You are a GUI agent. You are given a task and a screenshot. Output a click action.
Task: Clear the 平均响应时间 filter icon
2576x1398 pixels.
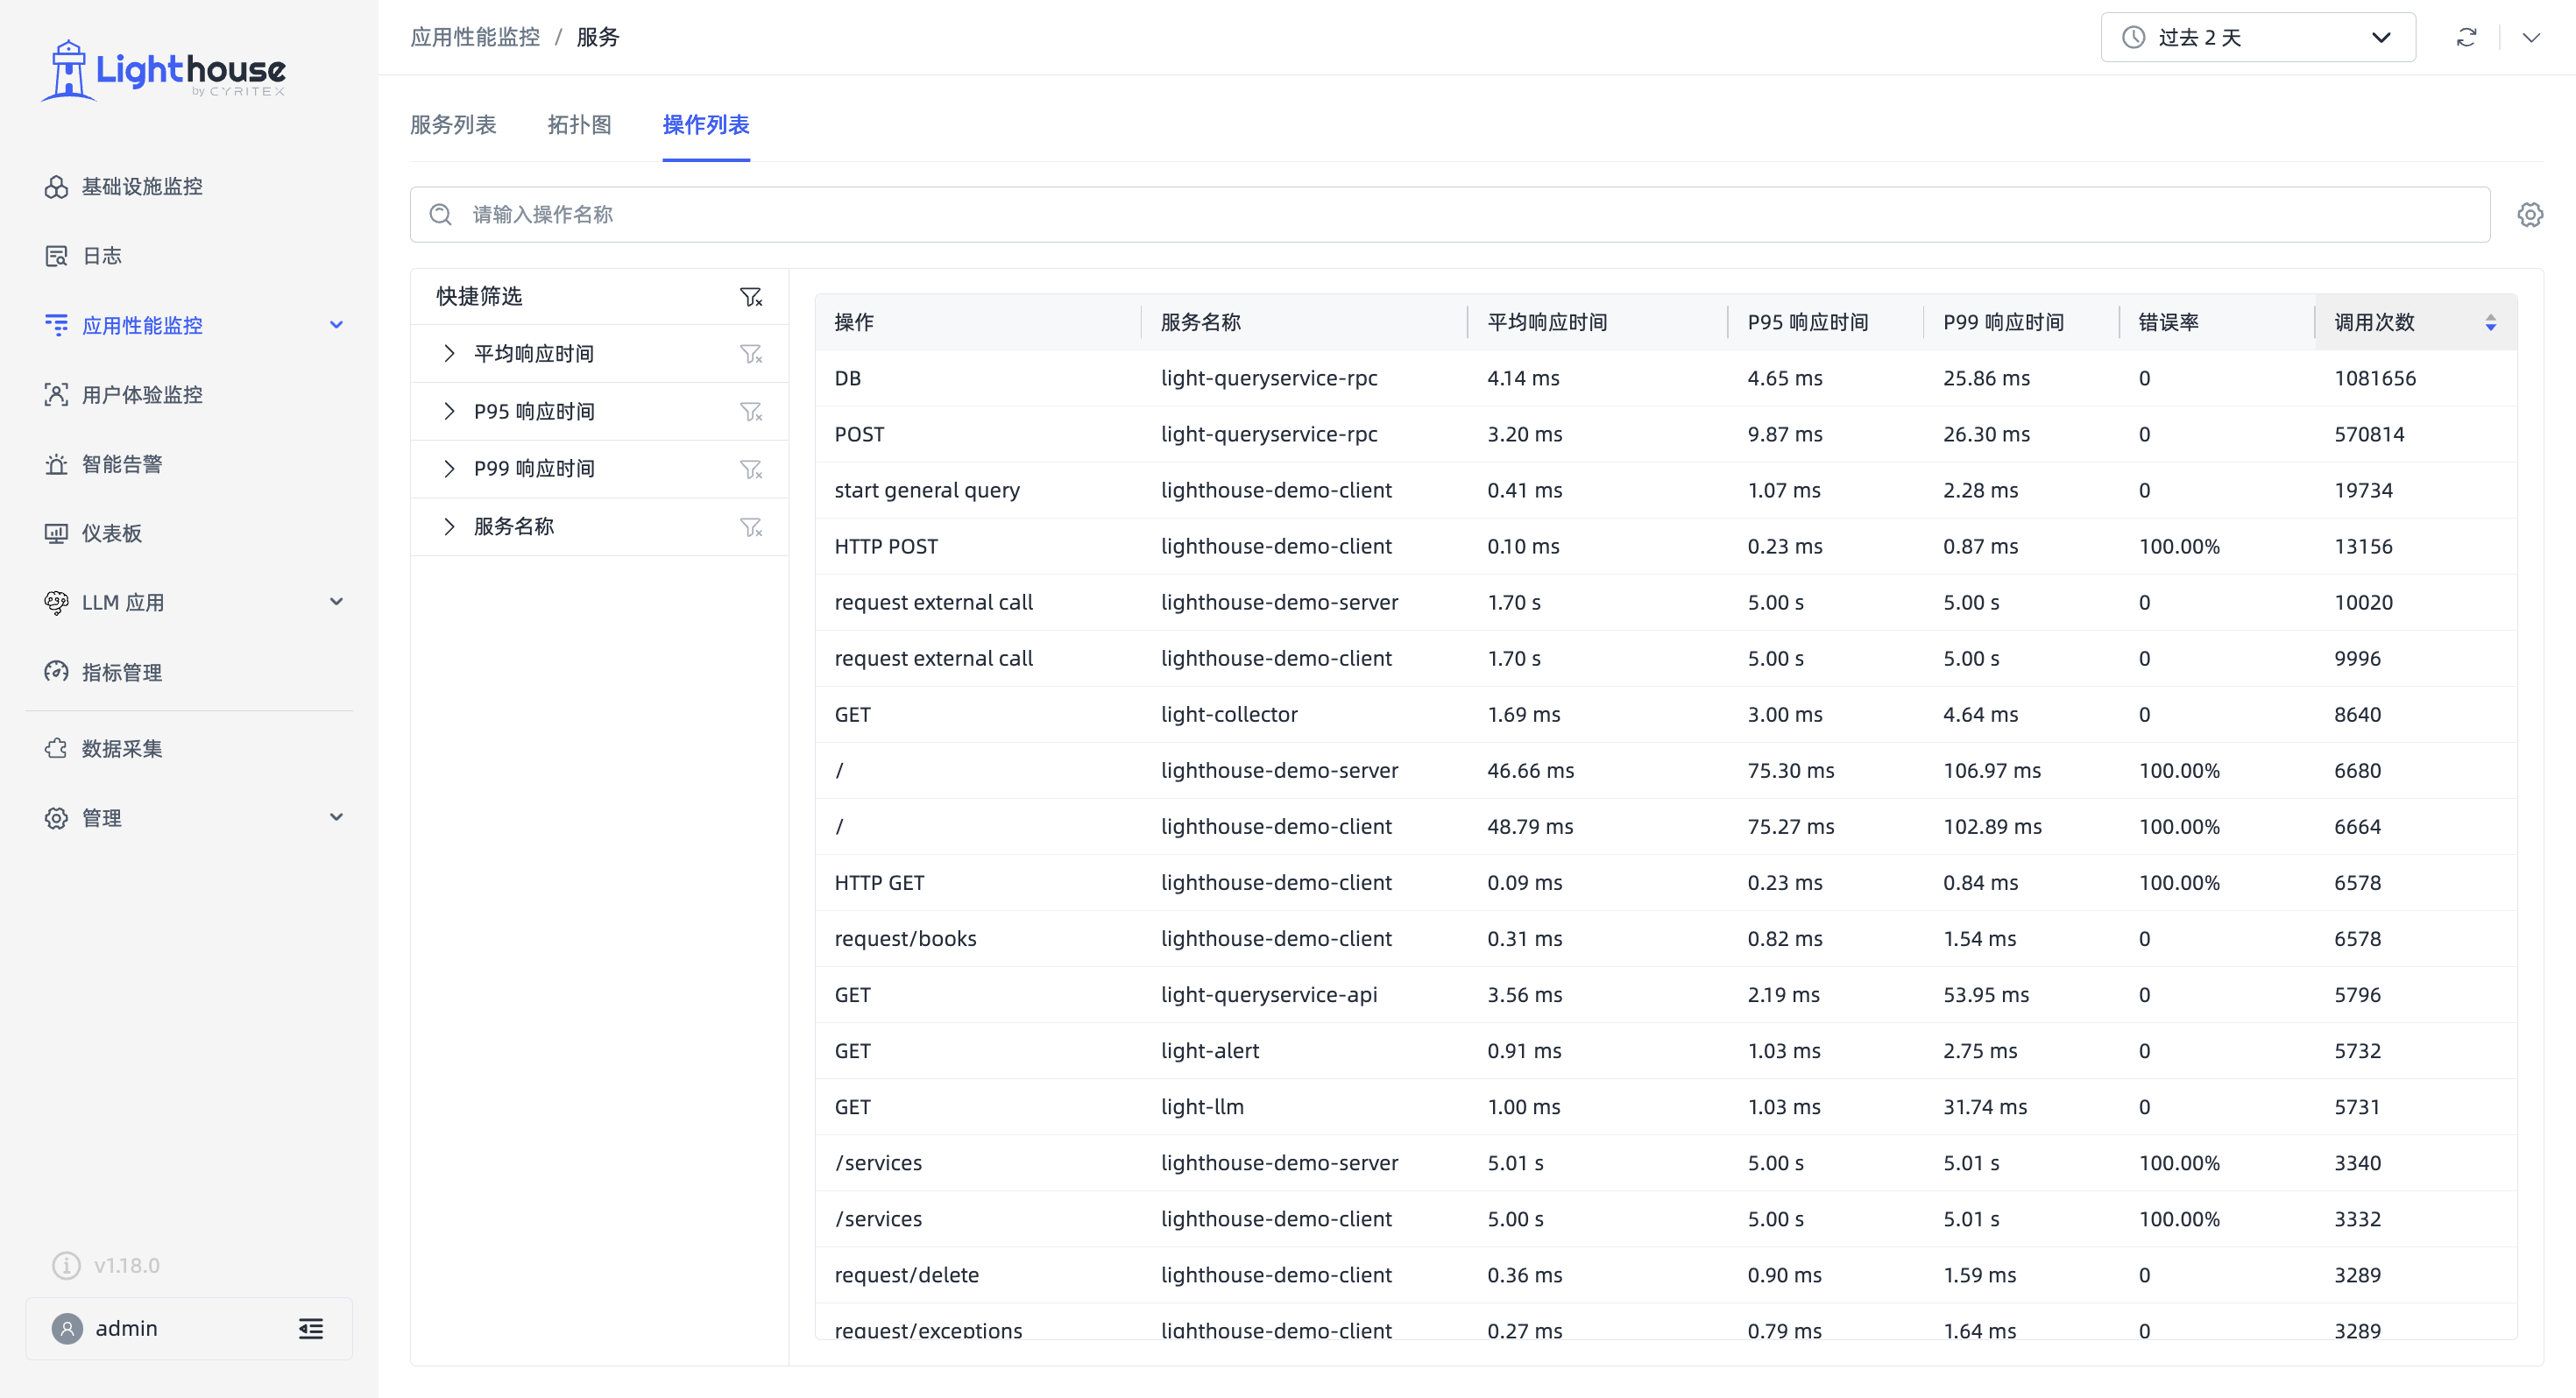pos(751,354)
